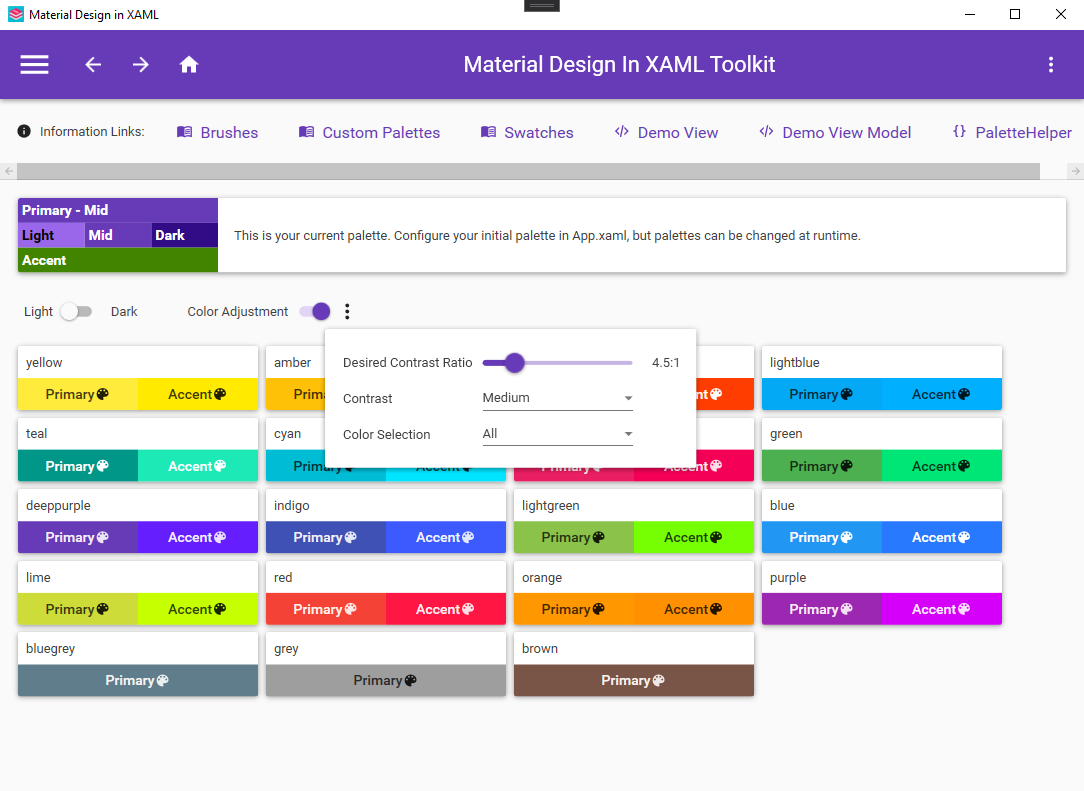Select lime Accent swatch
The height and width of the screenshot is (791, 1084).
coord(198,609)
